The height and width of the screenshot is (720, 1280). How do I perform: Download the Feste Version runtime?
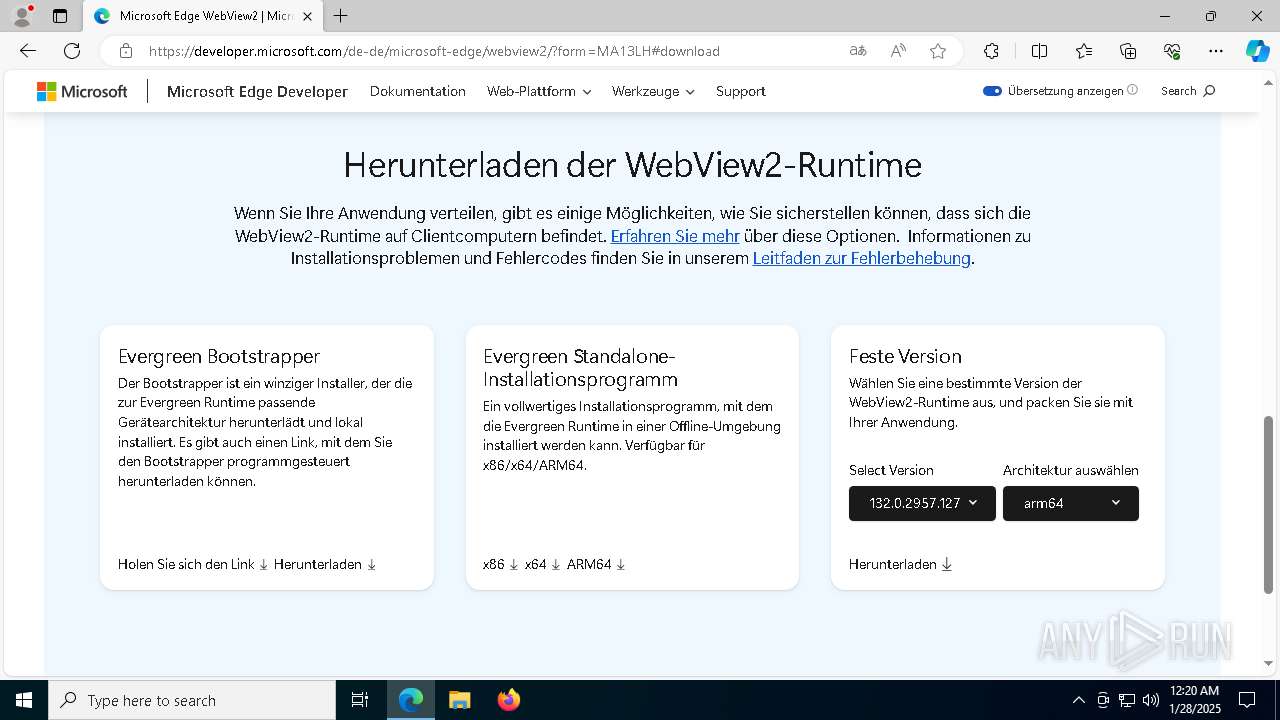click(x=901, y=564)
